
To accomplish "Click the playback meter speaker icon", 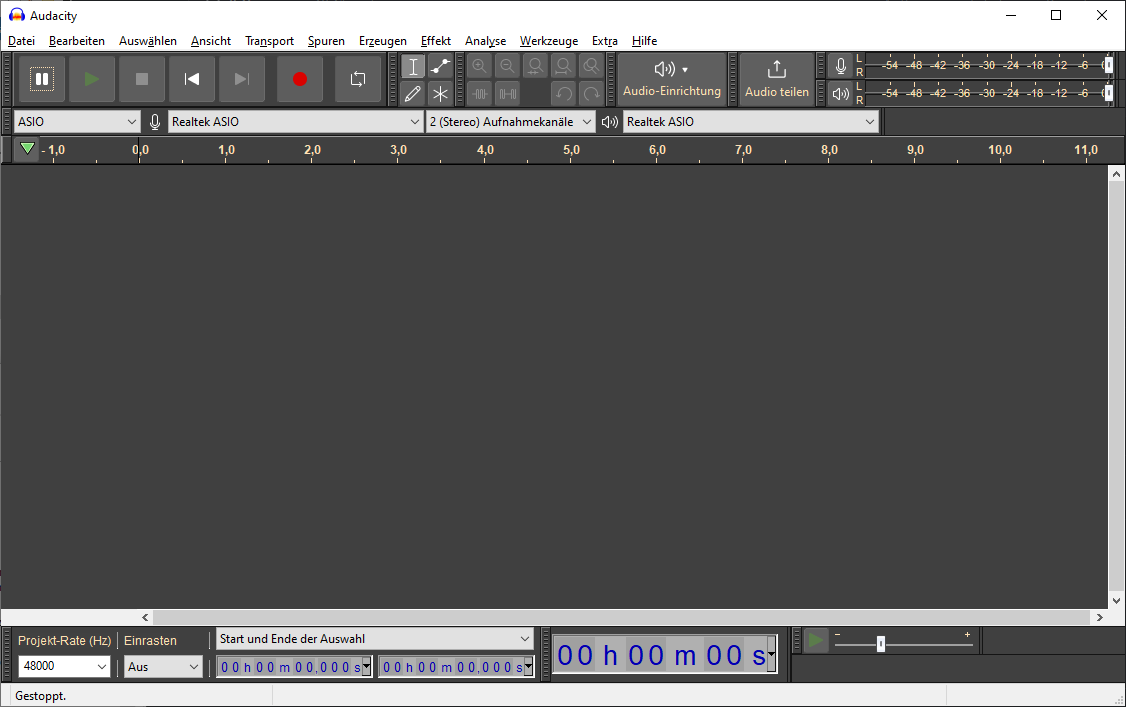I will point(840,93).
